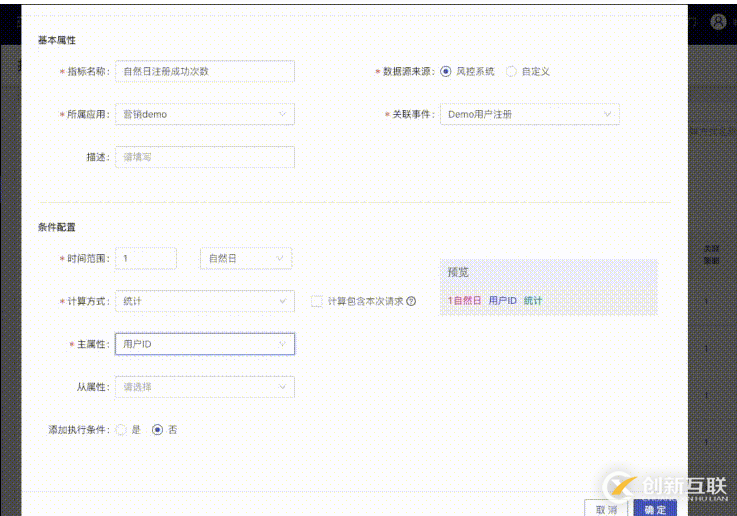Click the user avatar icon in header
The image size is (737, 516).
(x=718, y=21)
